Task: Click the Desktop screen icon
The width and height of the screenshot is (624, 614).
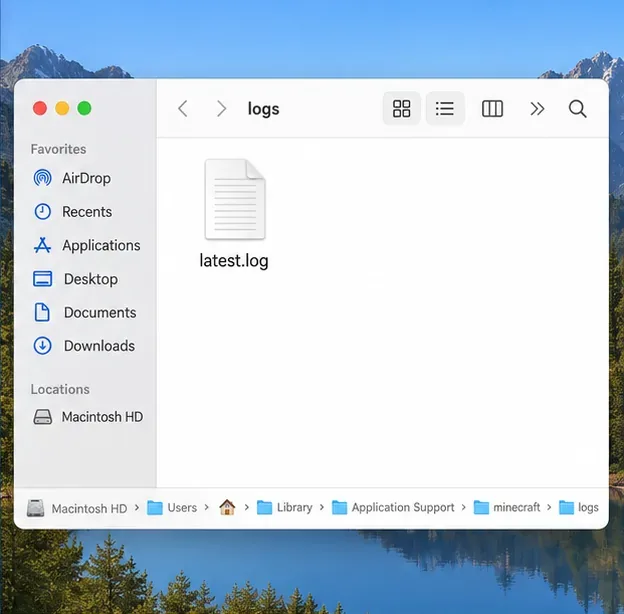Action: (x=42, y=279)
